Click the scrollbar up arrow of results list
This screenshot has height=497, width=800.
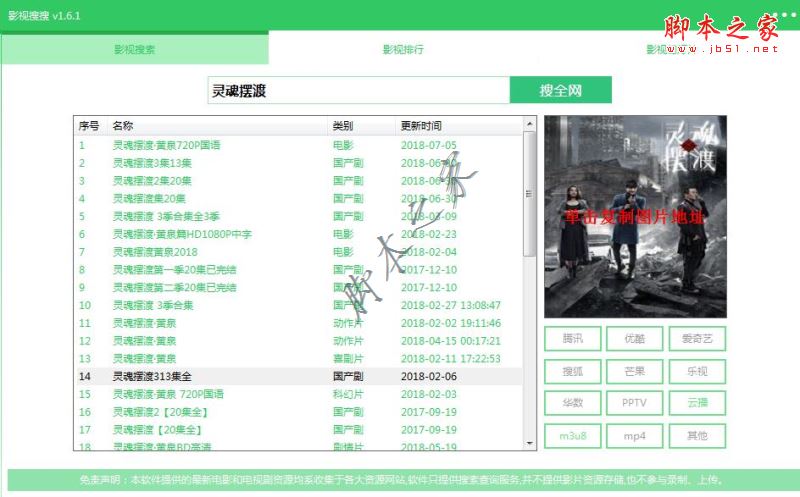click(529, 124)
